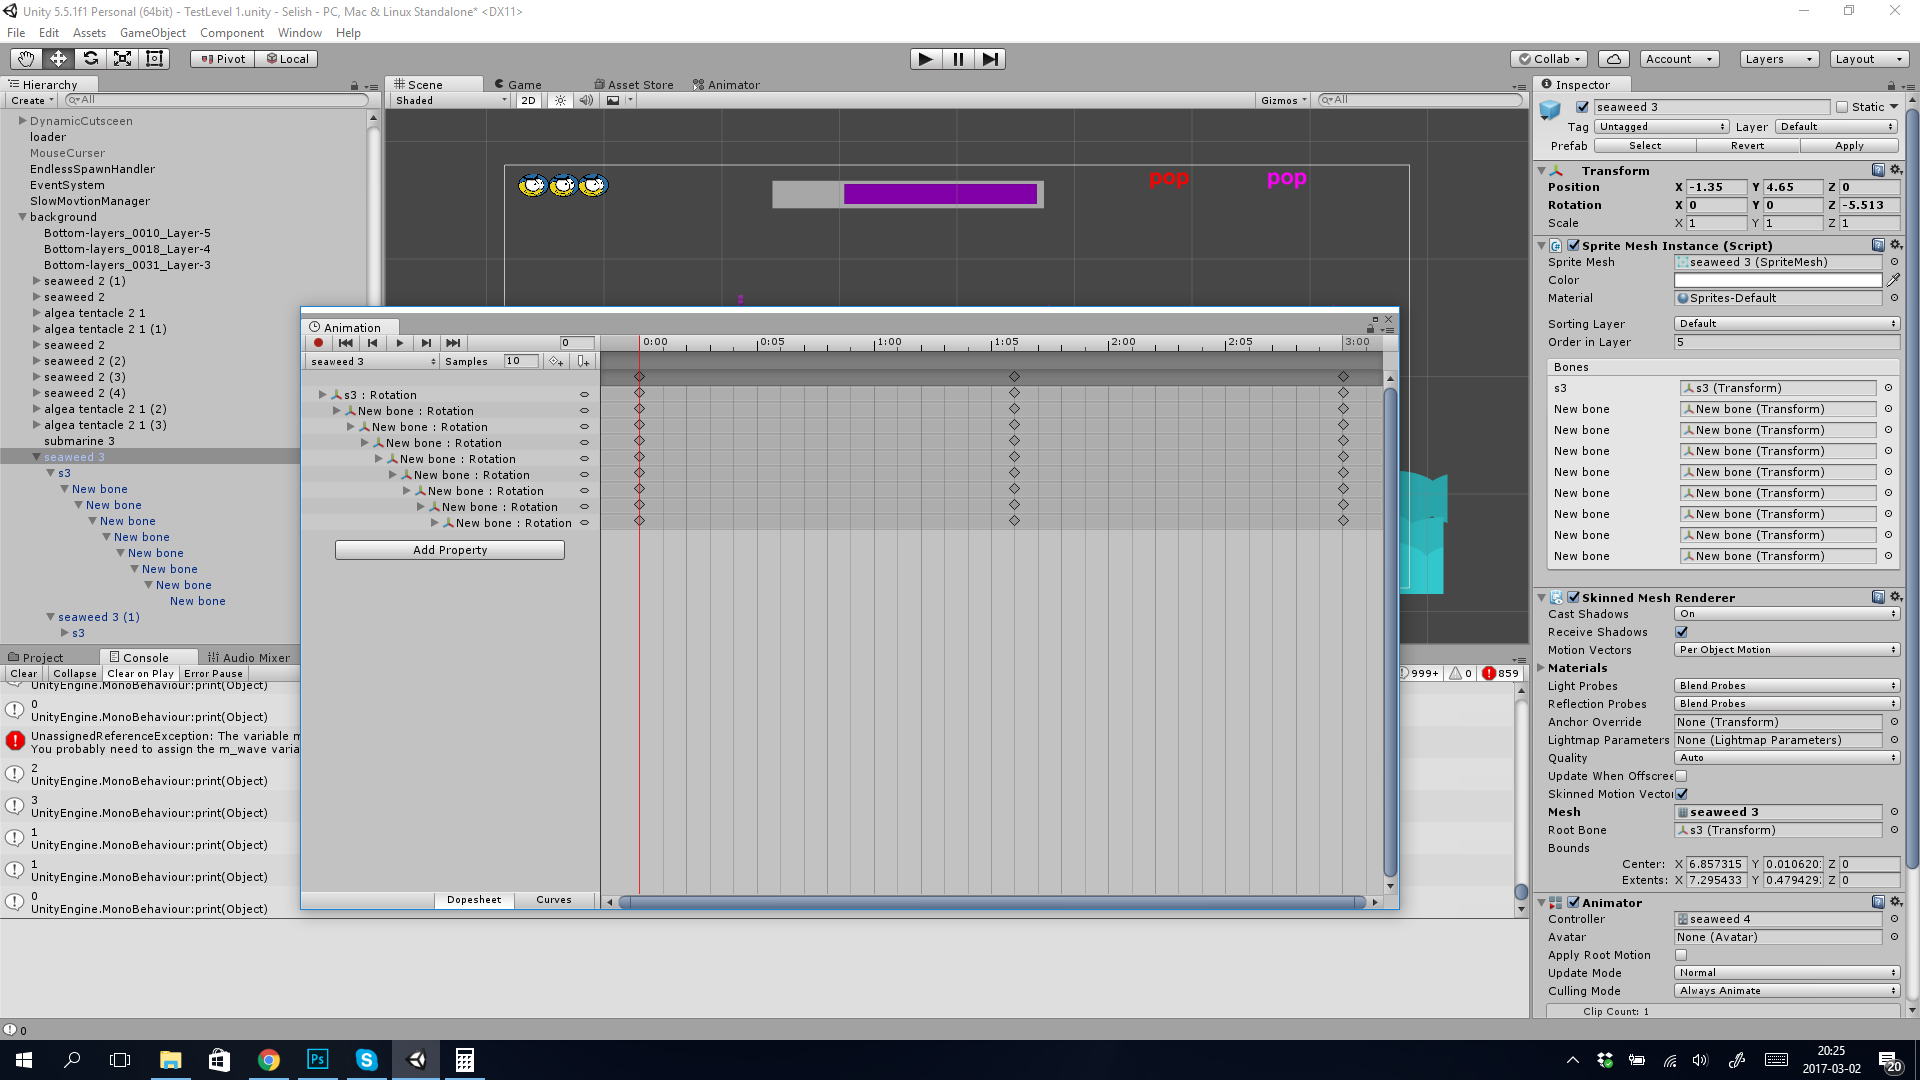Viewport: 1920px width, 1080px height.
Task: Click the Step frame button
Action: click(x=989, y=59)
